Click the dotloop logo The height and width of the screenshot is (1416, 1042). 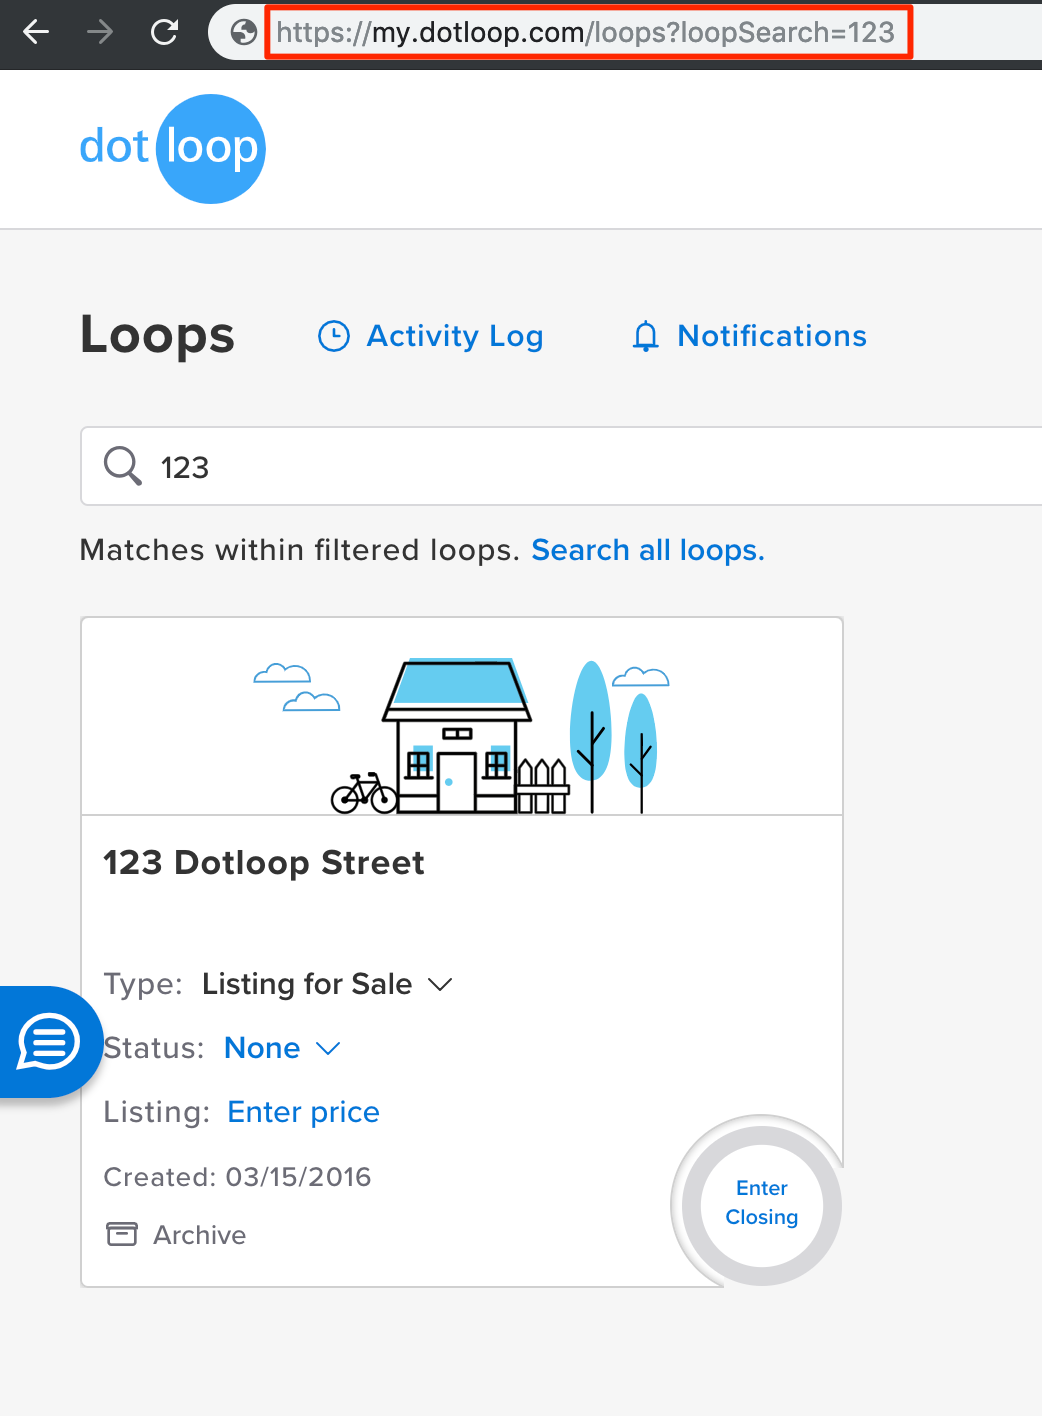pos(172,148)
